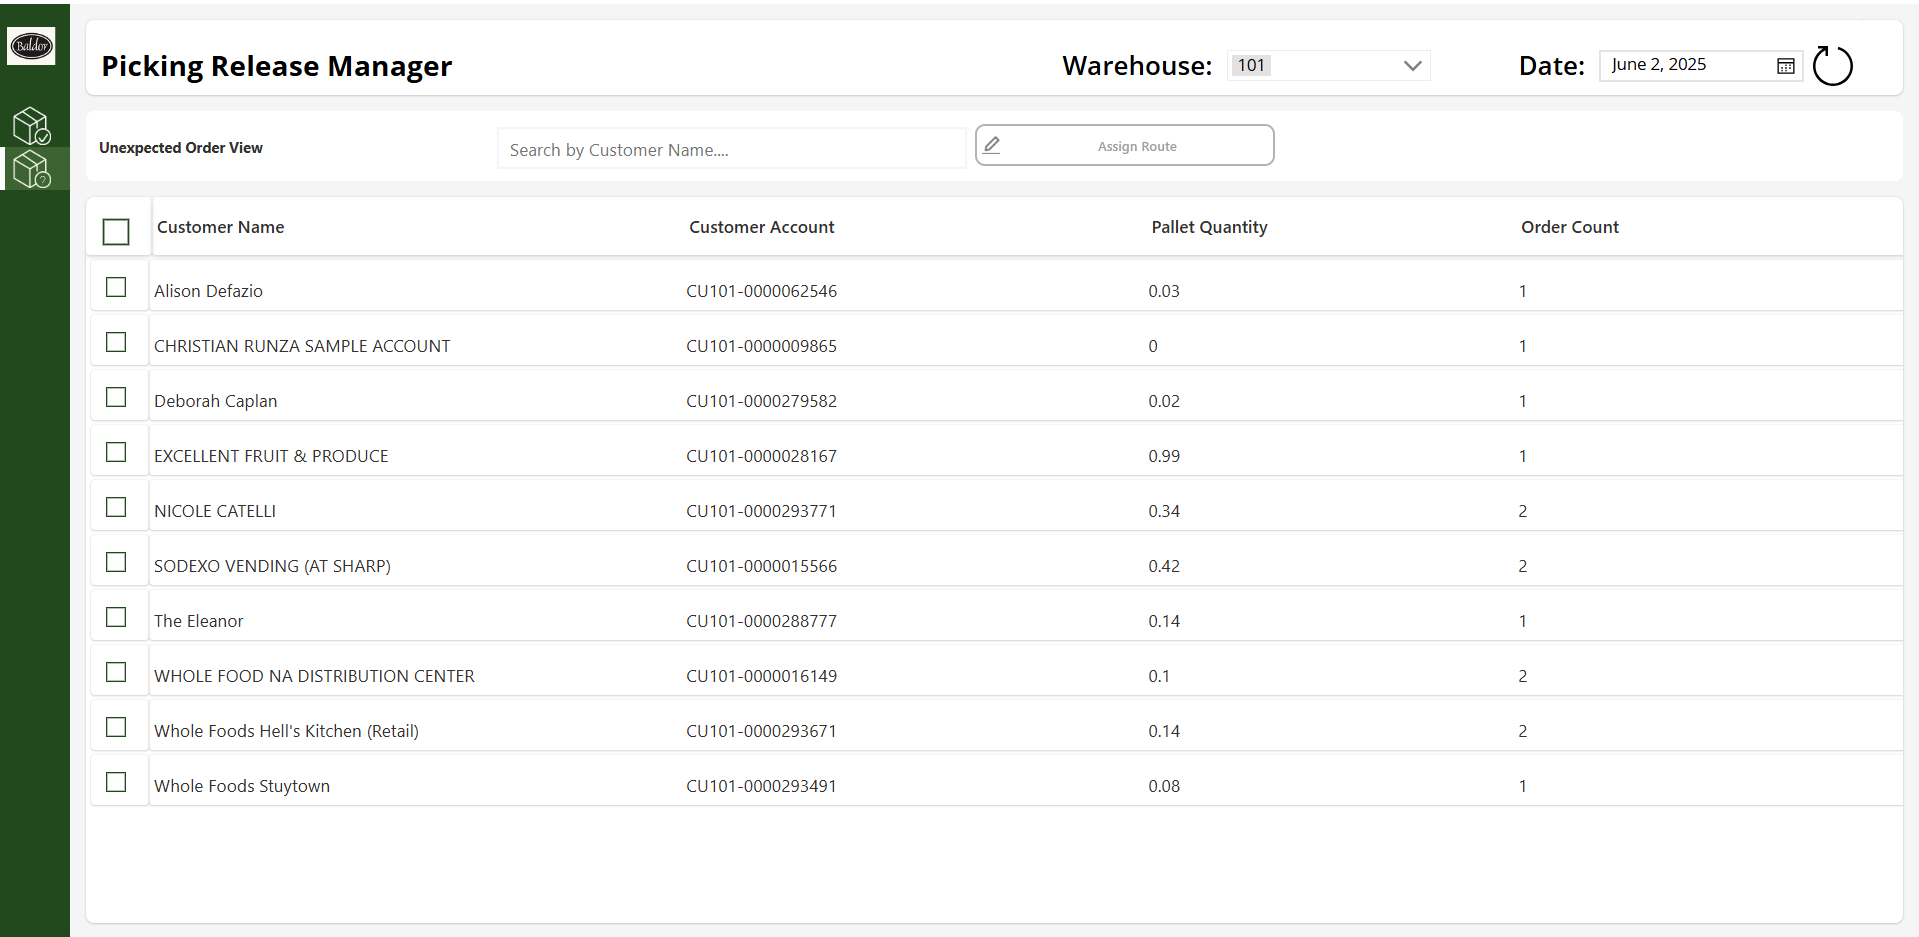Click the Customer Account column header
Screen dimensions: 1919x937
pyautogui.click(x=761, y=227)
